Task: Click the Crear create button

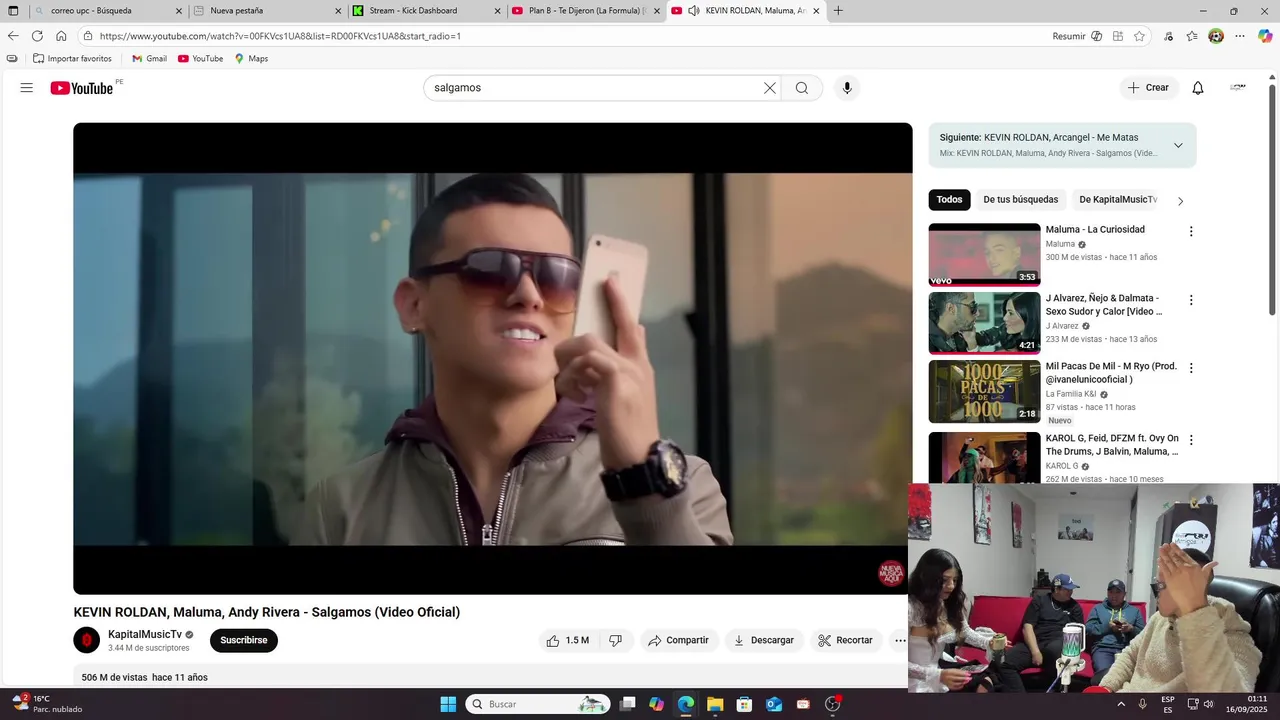Action: pyautogui.click(x=1148, y=88)
